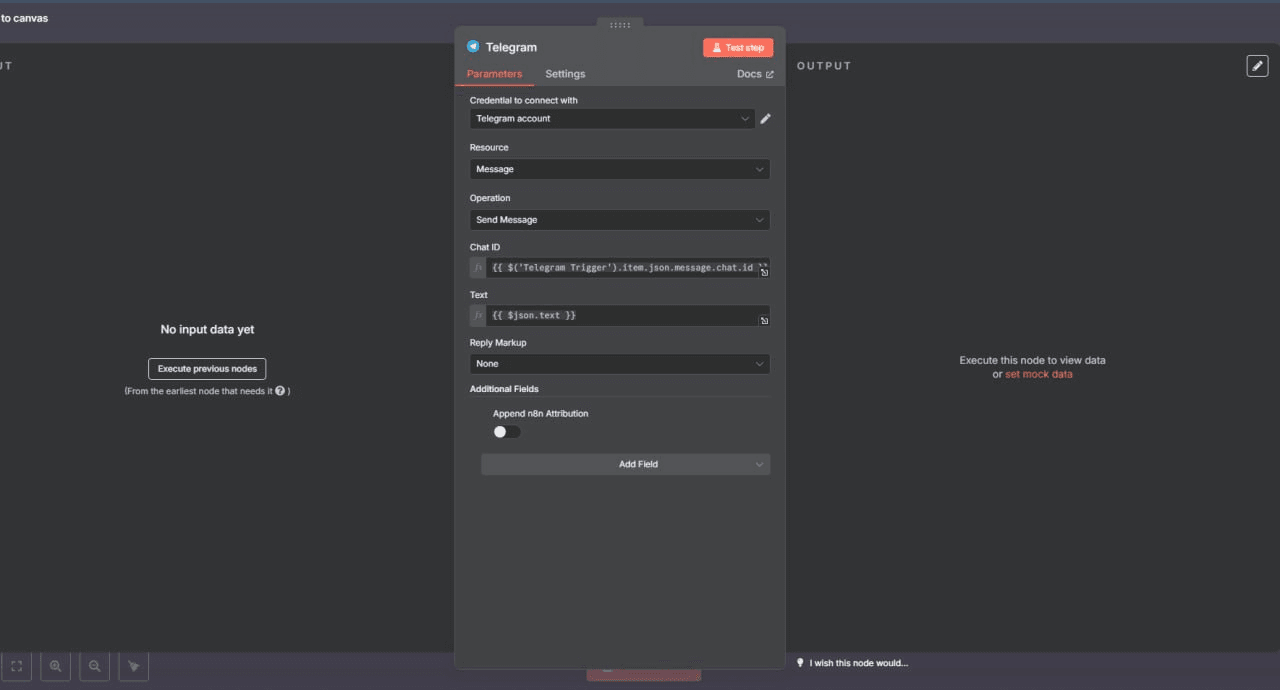1280x690 pixels.
Task: Open the Telegram account credential dropdown
Action: pos(612,119)
